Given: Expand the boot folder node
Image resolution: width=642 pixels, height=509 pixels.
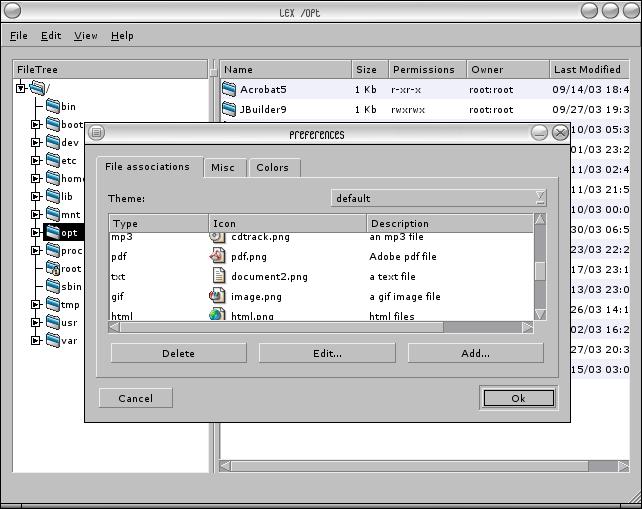Looking at the screenshot, I should click(x=36, y=125).
